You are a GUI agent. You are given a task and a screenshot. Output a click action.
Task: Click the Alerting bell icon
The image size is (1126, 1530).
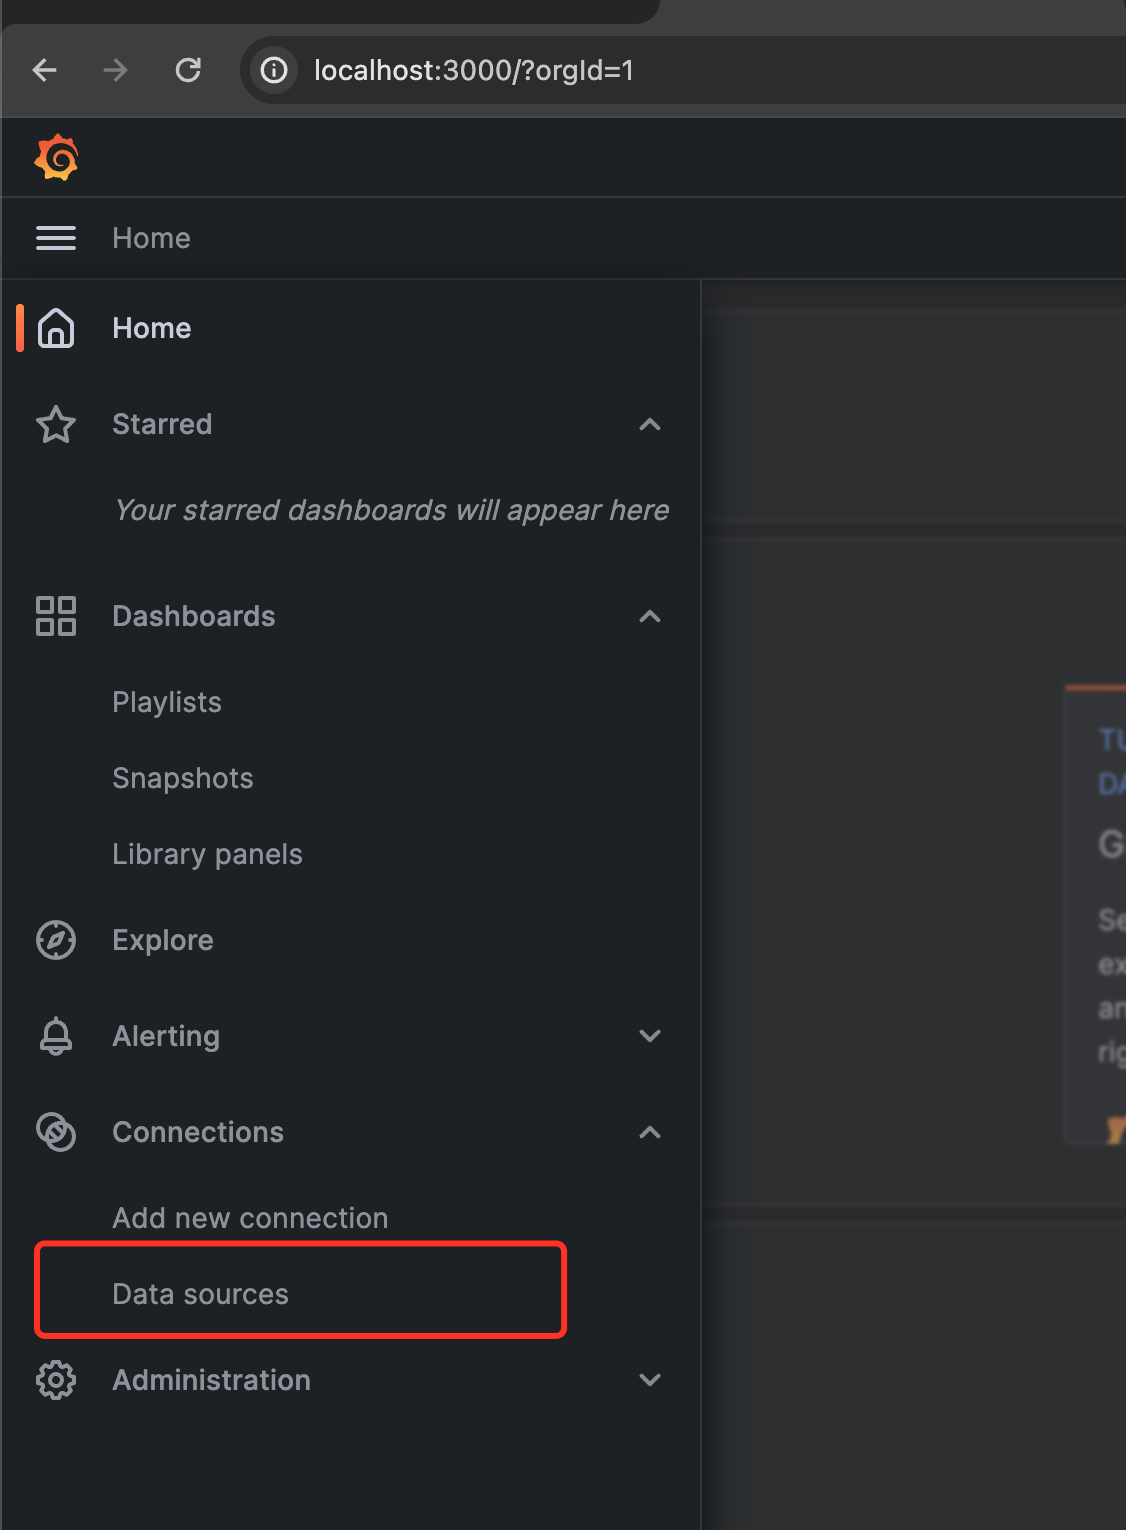pos(56,1036)
